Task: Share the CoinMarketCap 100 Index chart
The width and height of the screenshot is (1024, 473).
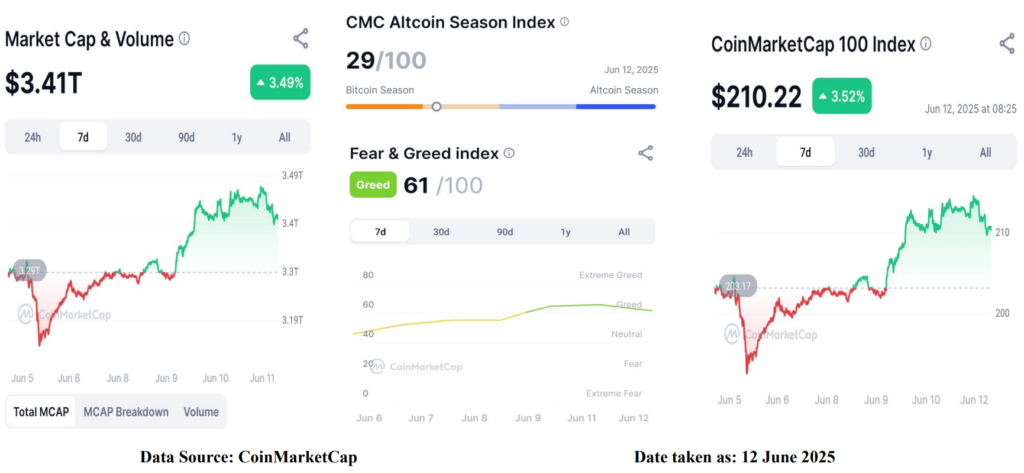Action: point(1007,44)
